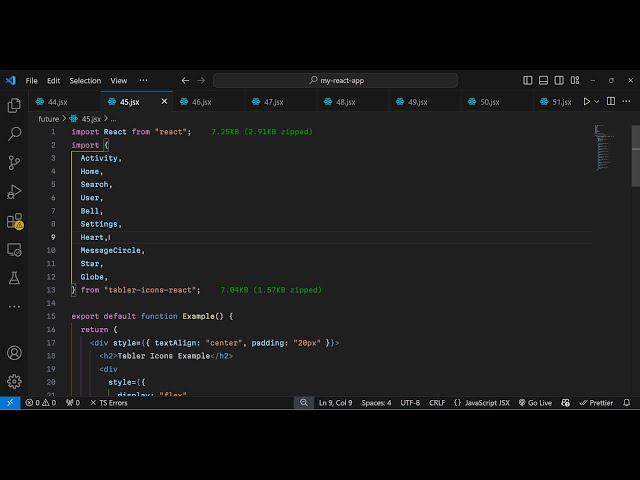640x480 pixels.
Task: Open the Search view in sidebar
Action: [14, 133]
